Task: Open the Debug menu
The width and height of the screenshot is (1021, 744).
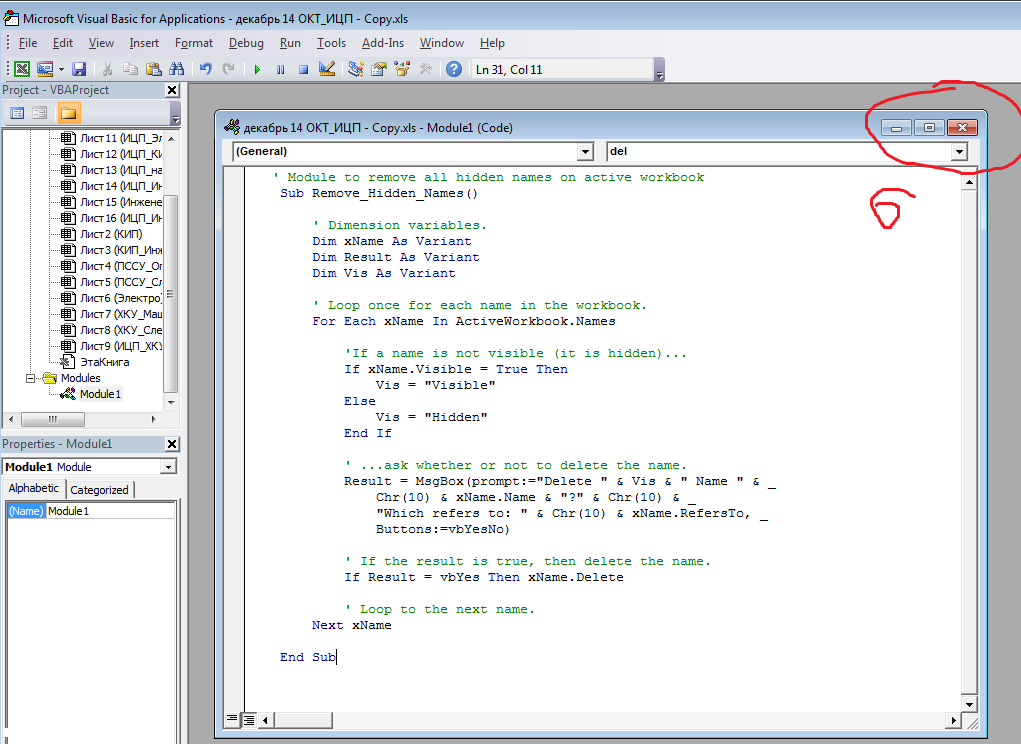Action: [x=246, y=43]
